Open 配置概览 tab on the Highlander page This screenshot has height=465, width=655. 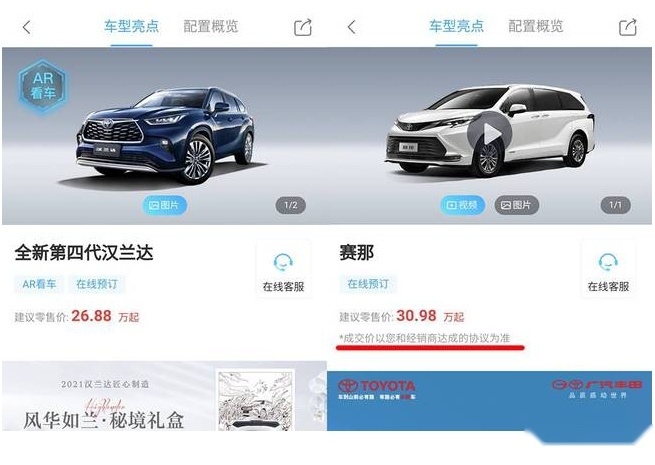pyautogui.click(x=211, y=26)
